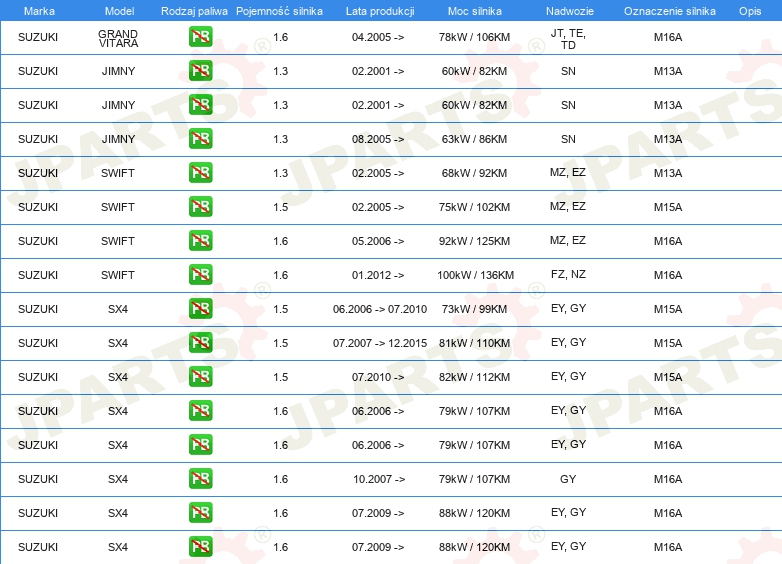This screenshot has width=782, height=564.
Task: Click the Lata produkcji column header
Action: tap(379, 10)
